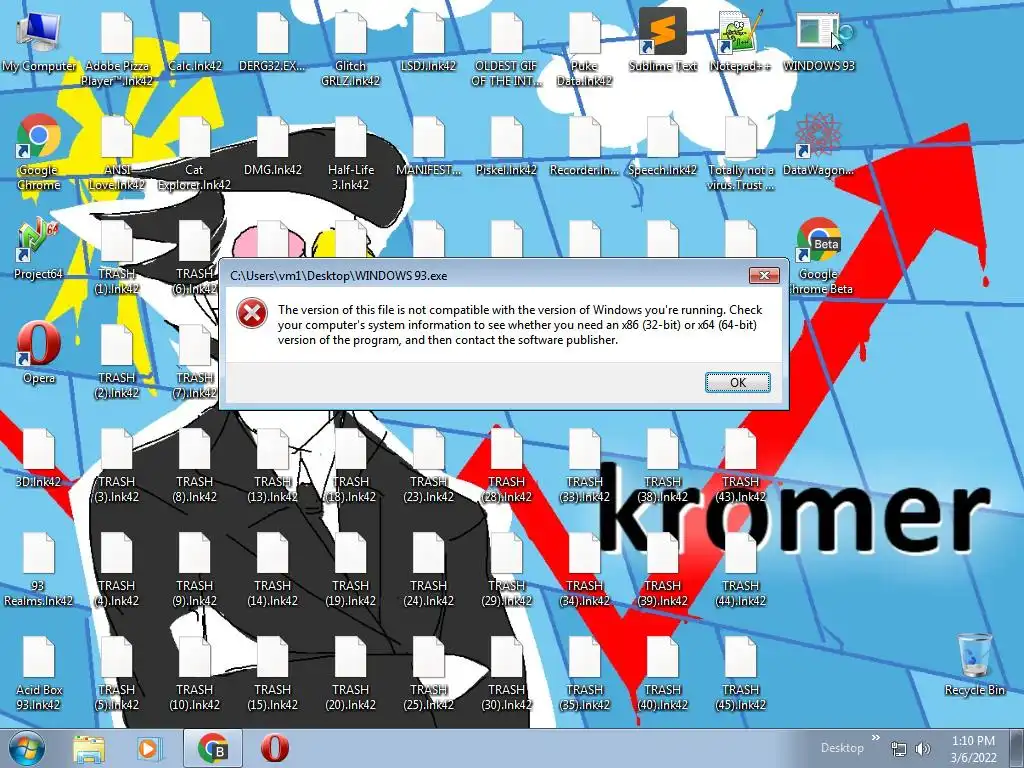The height and width of the screenshot is (768, 1024).
Task: Click the Desktop toolbar label
Action: pos(842,748)
